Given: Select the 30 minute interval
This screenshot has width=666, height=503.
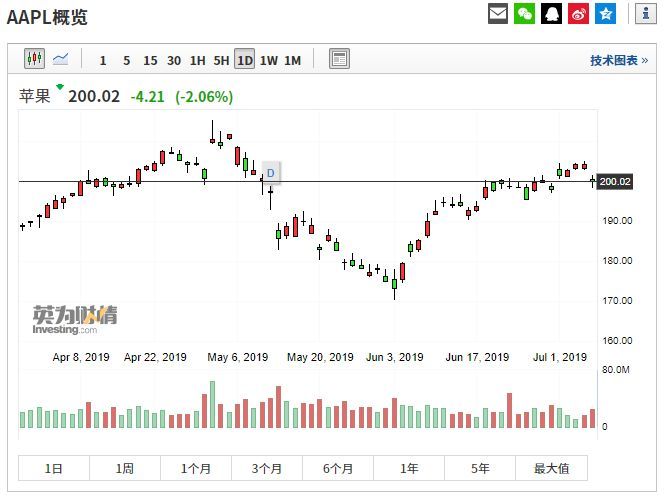Looking at the screenshot, I should coord(174,60).
